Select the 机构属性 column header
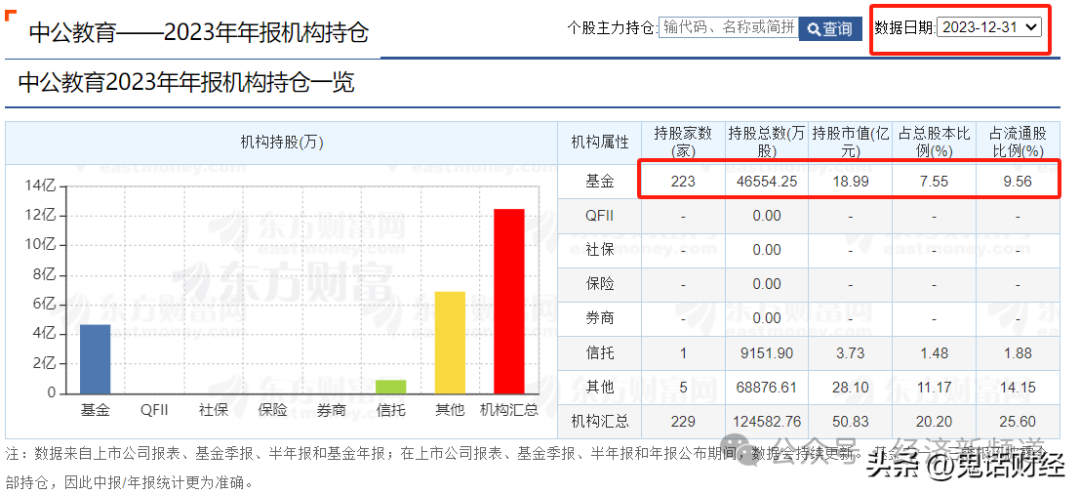 click(x=599, y=143)
